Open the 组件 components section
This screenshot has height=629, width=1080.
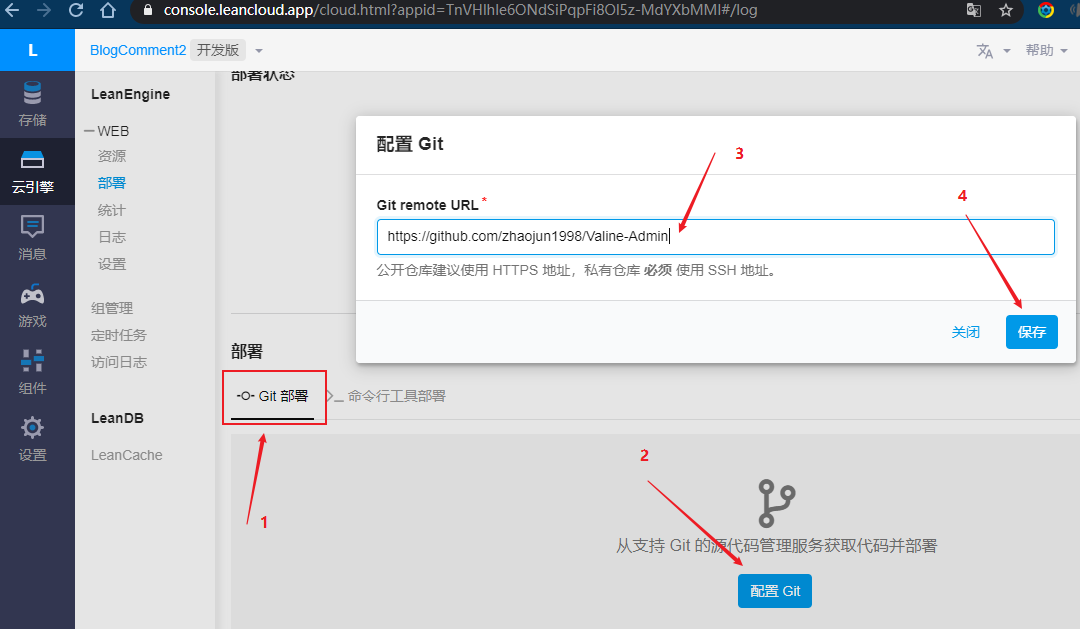pos(32,372)
